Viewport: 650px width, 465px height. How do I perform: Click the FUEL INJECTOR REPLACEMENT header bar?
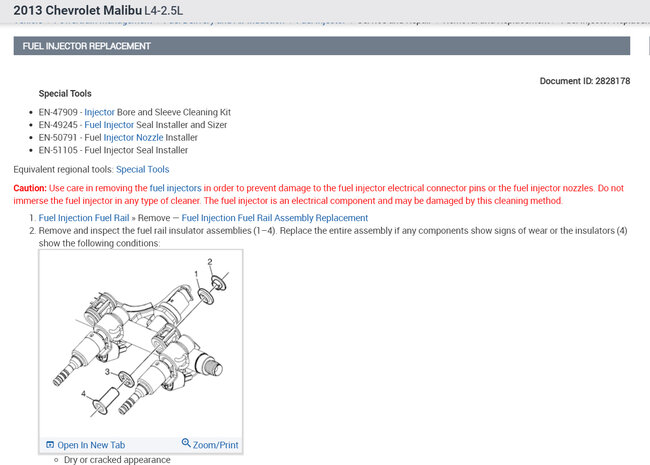pos(322,46)
